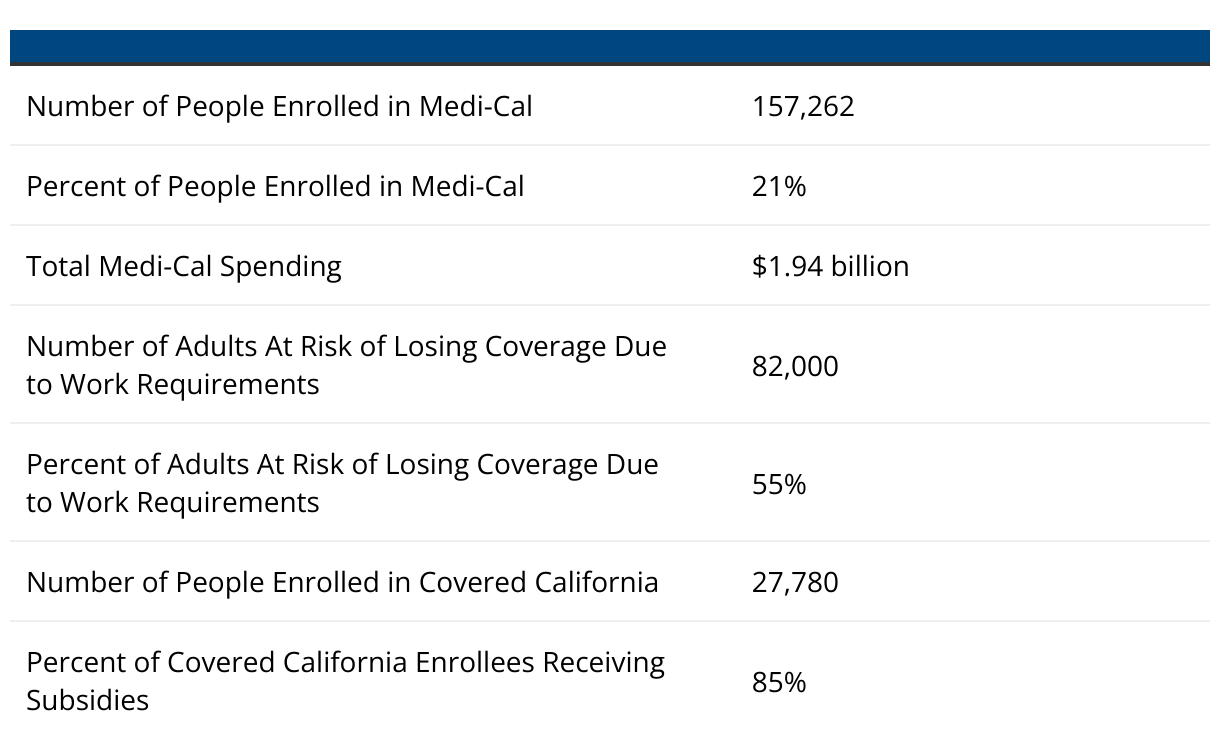Click the 55% value

779,484
